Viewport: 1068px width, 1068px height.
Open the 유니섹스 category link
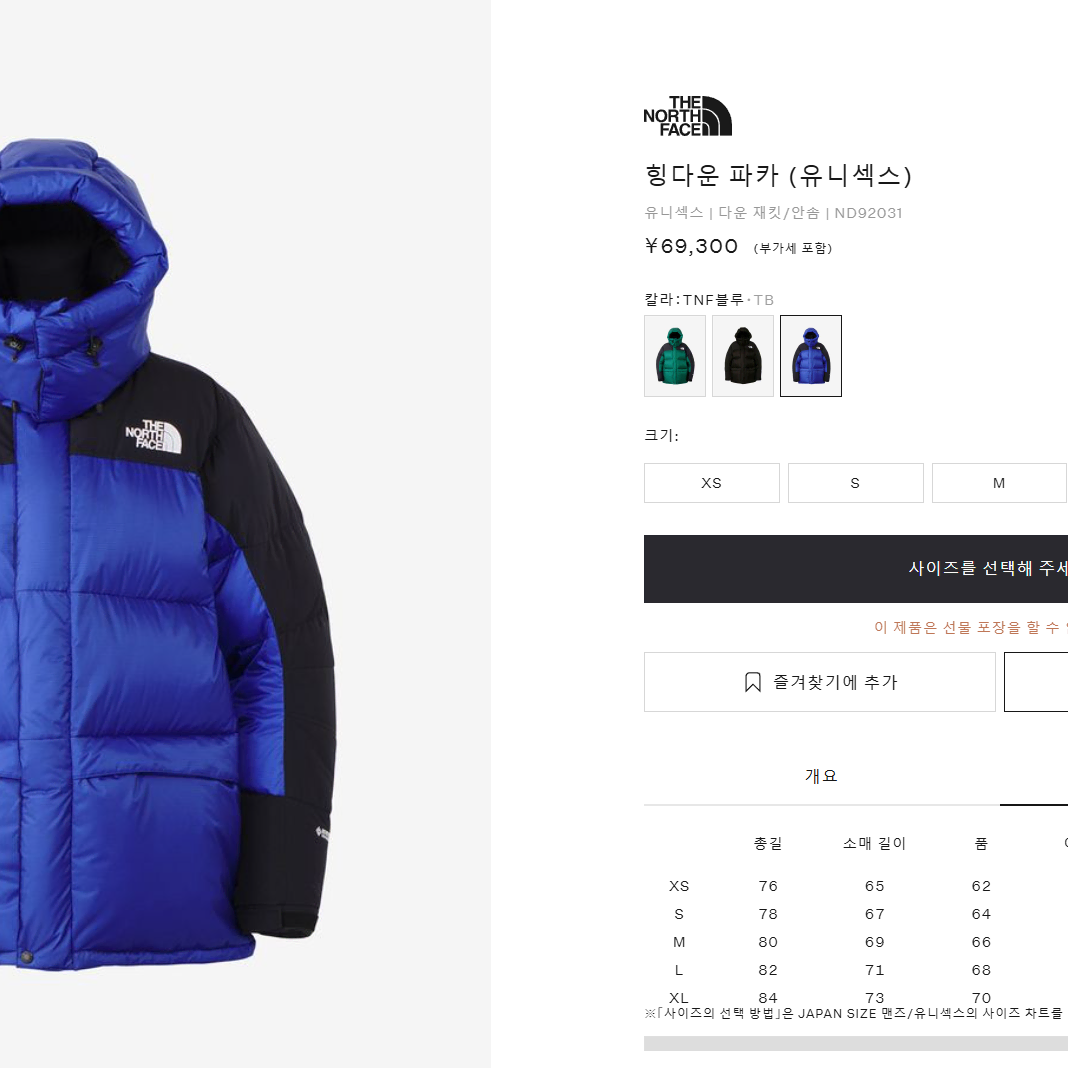(674, 213)
